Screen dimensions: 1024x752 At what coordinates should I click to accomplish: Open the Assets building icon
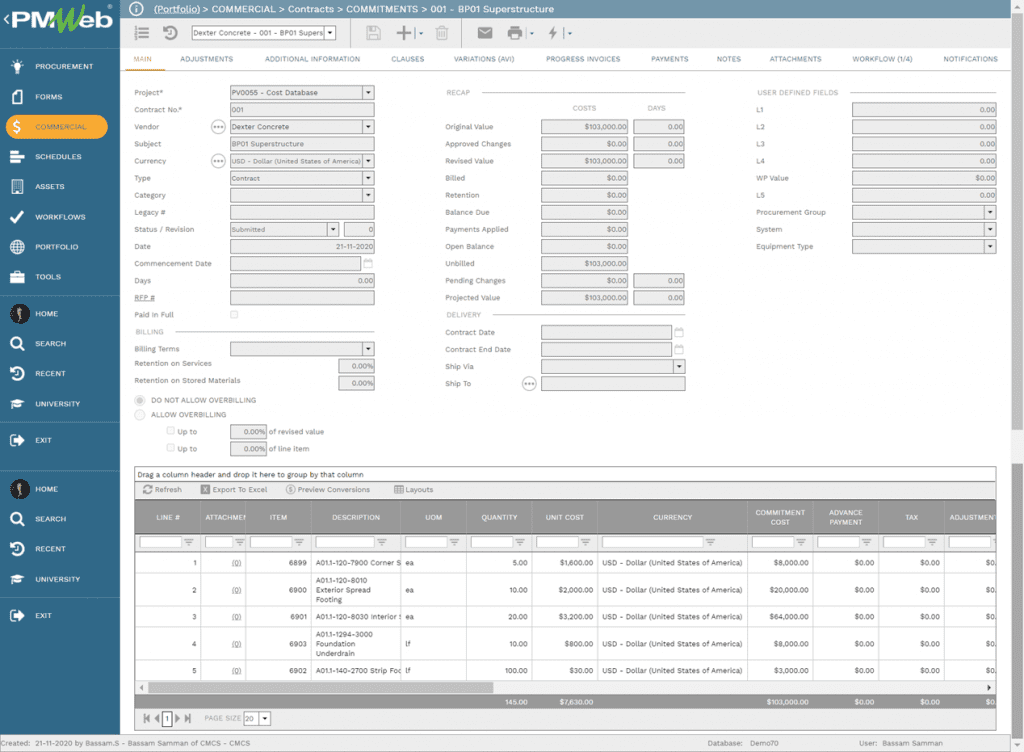(x=17, y=187)
